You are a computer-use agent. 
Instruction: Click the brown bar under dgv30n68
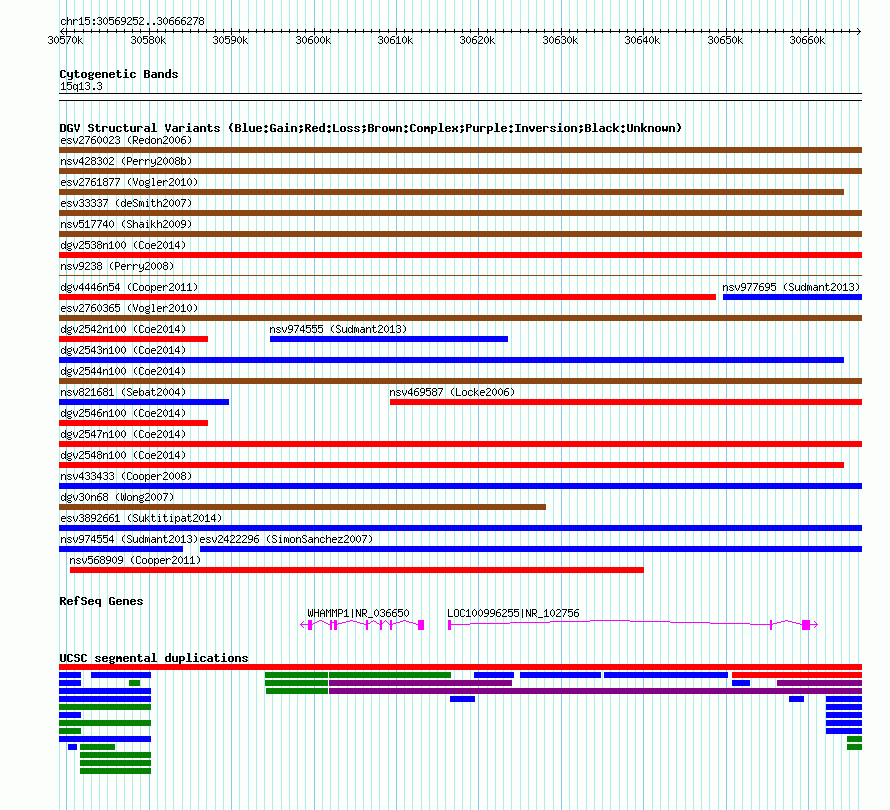(303, 507)
